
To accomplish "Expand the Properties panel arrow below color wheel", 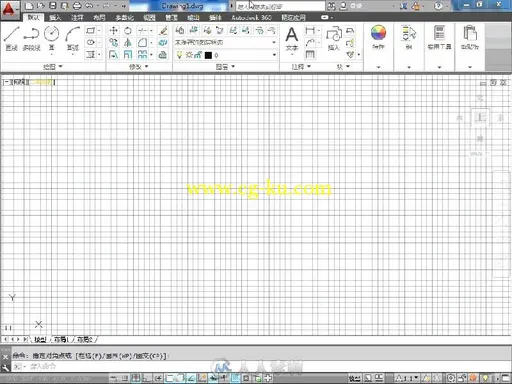I will click(378, 67).
